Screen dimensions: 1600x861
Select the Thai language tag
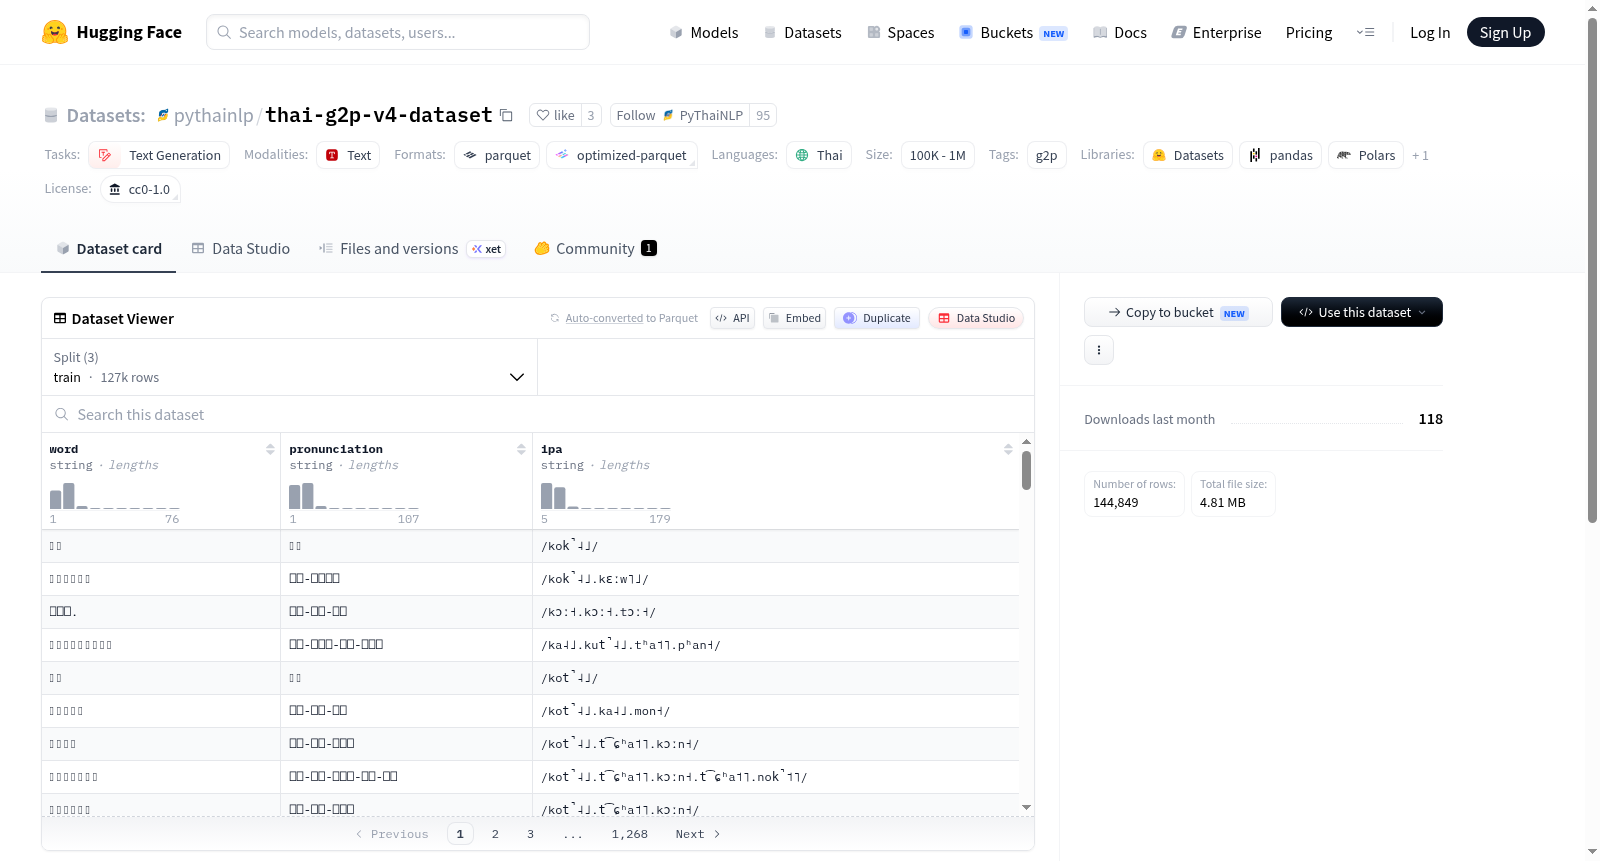pos(819,155)
